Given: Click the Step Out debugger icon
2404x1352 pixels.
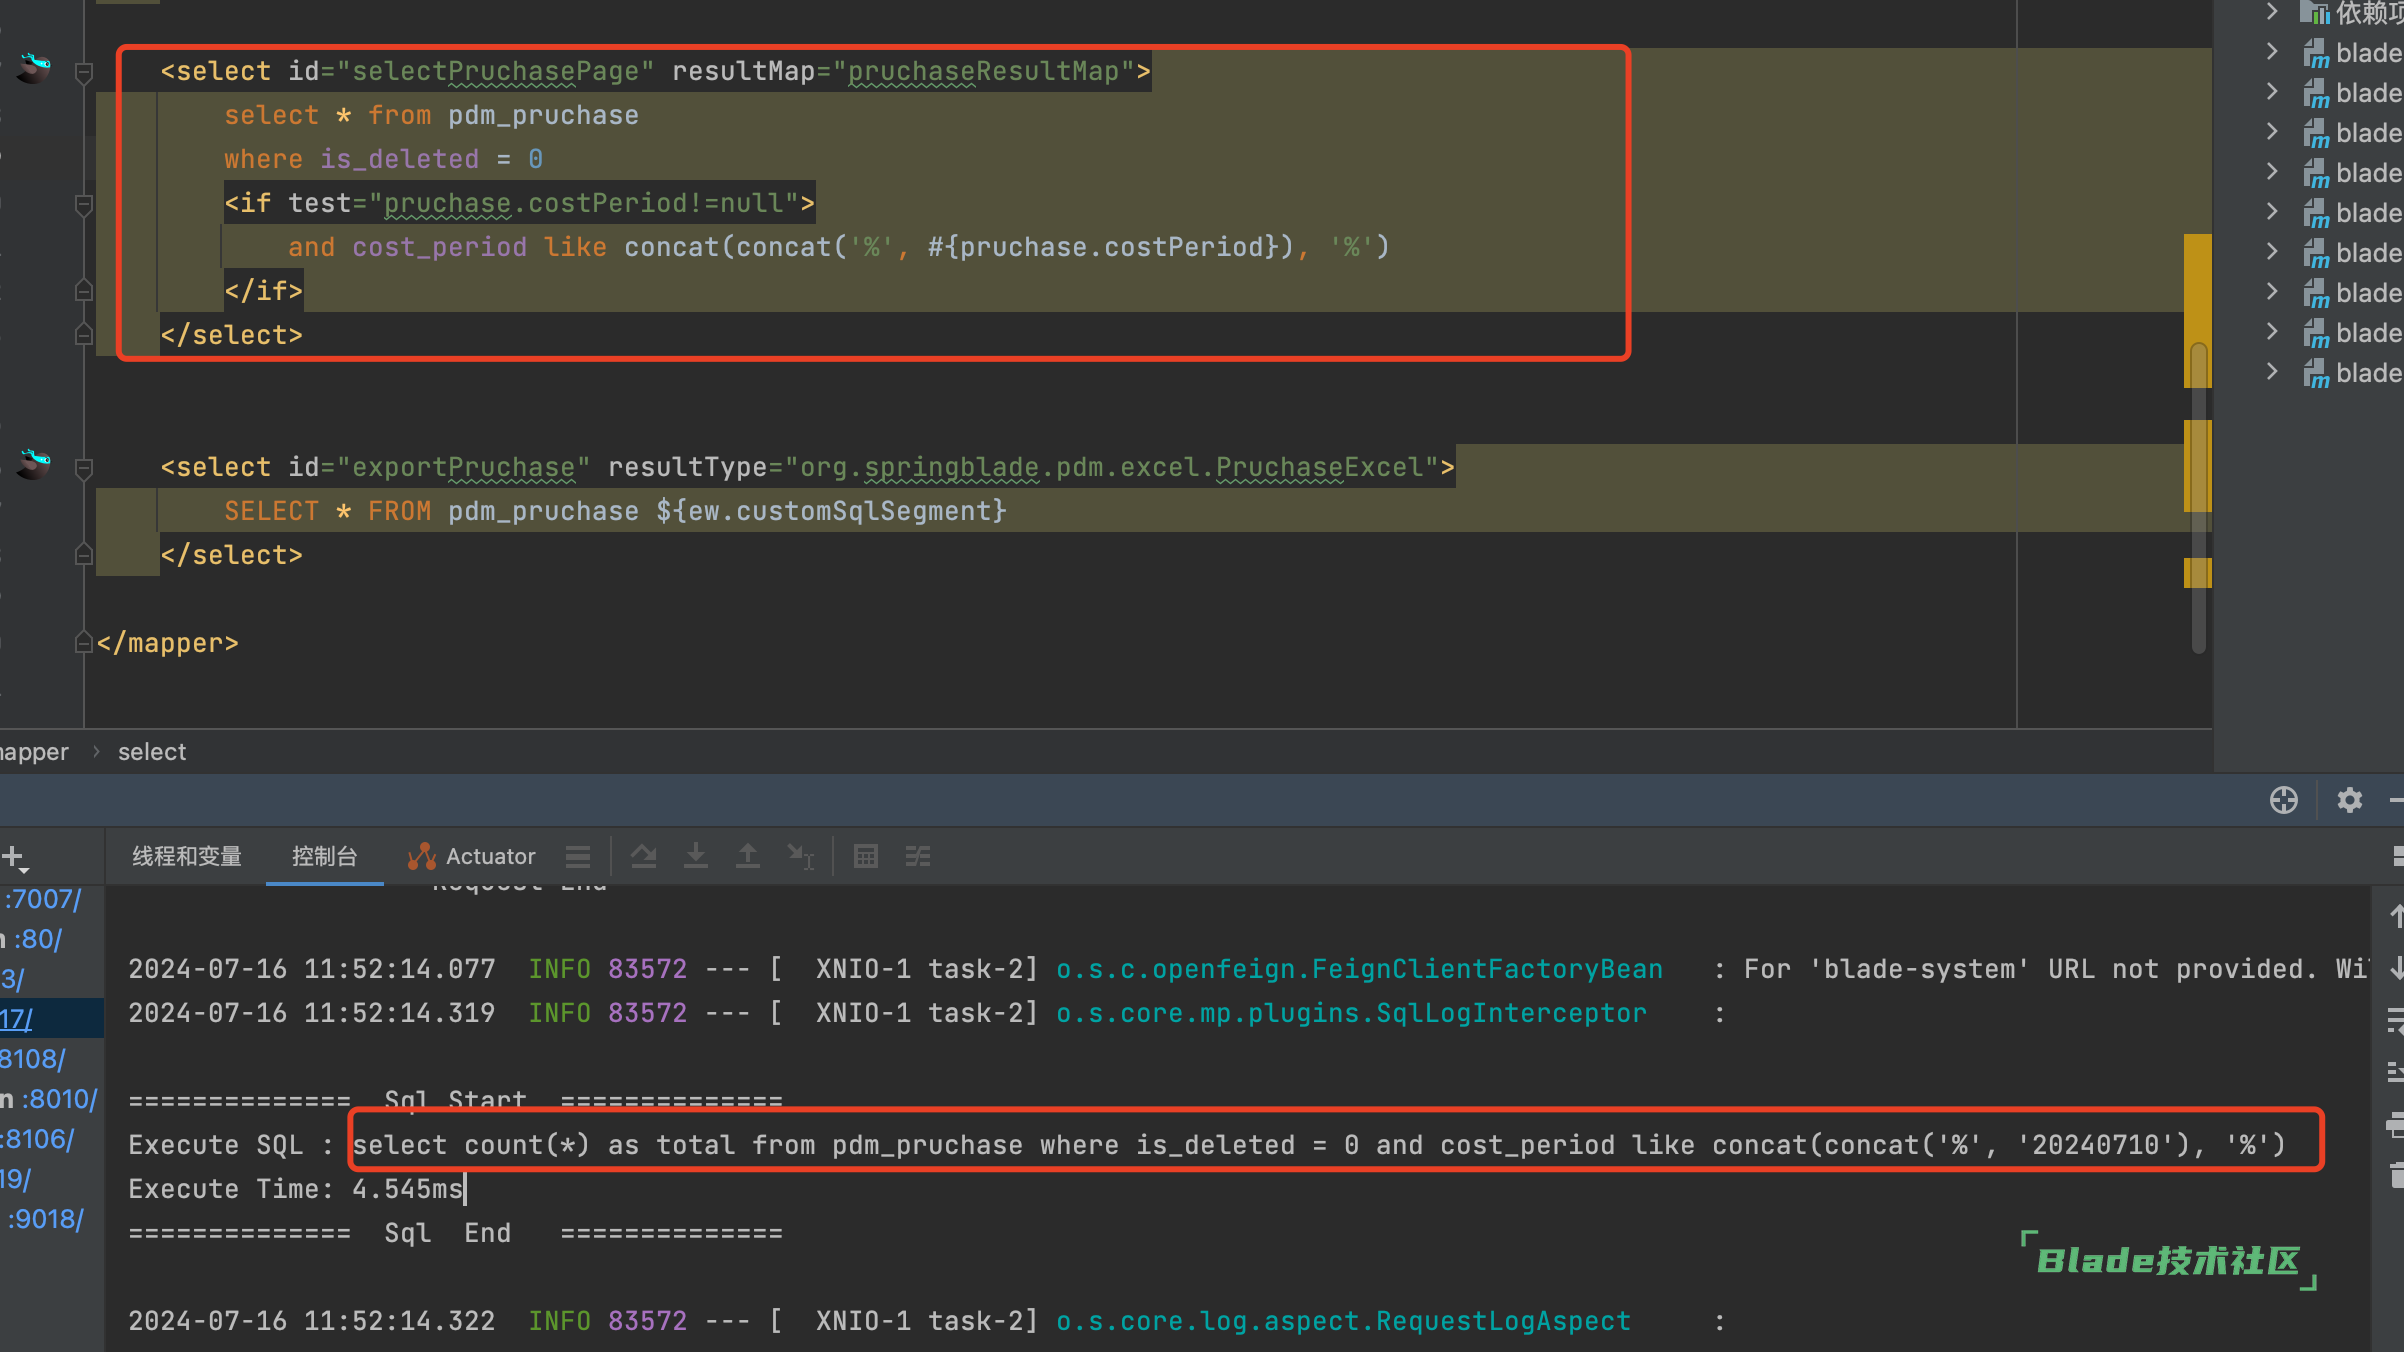Looking at the screenshot, I should coord(748,857).
